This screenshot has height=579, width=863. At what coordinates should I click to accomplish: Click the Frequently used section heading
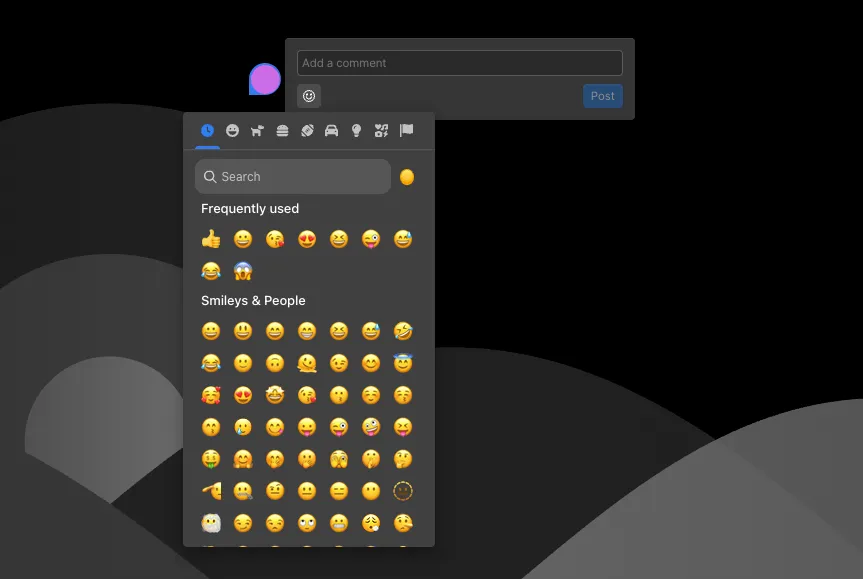pos(250,209)
